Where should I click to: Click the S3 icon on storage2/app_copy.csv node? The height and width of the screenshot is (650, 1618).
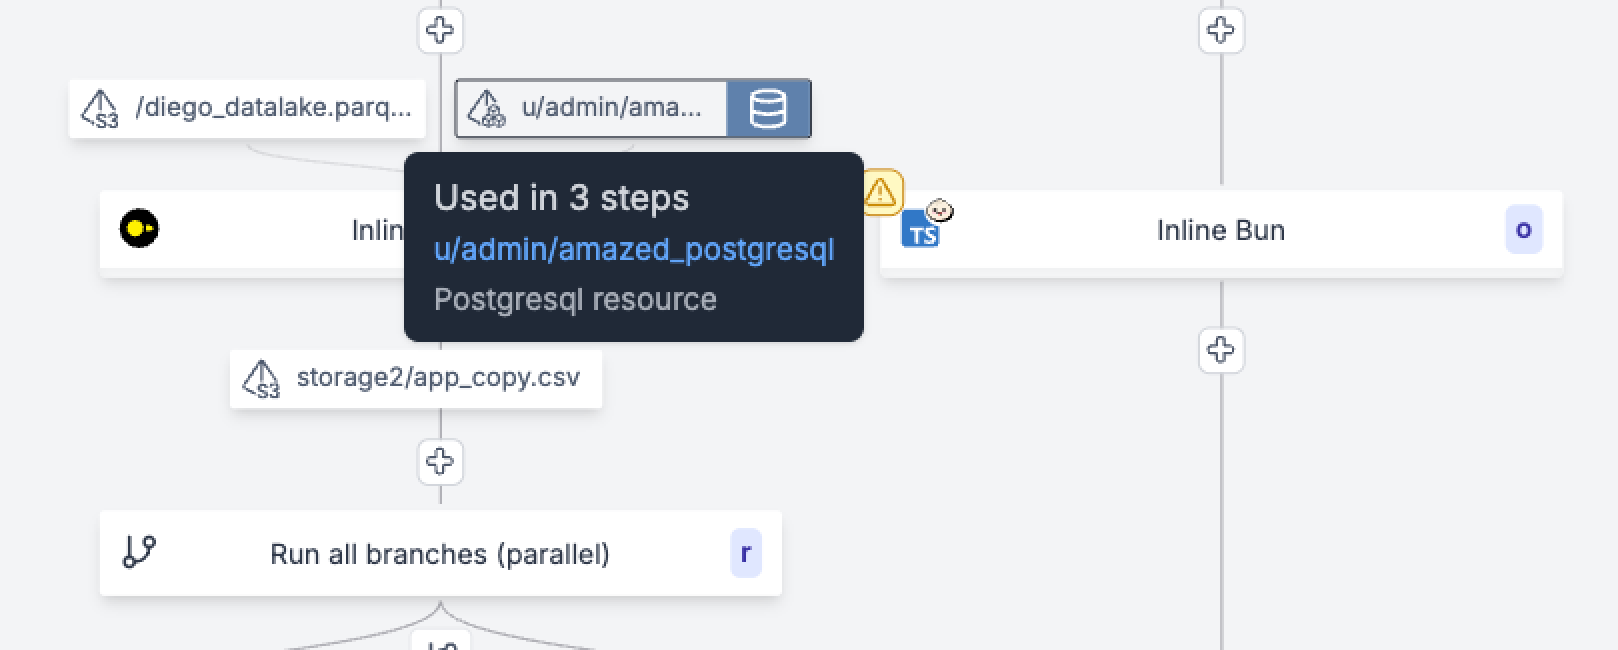pyautogui.click(x=262, y=379)
